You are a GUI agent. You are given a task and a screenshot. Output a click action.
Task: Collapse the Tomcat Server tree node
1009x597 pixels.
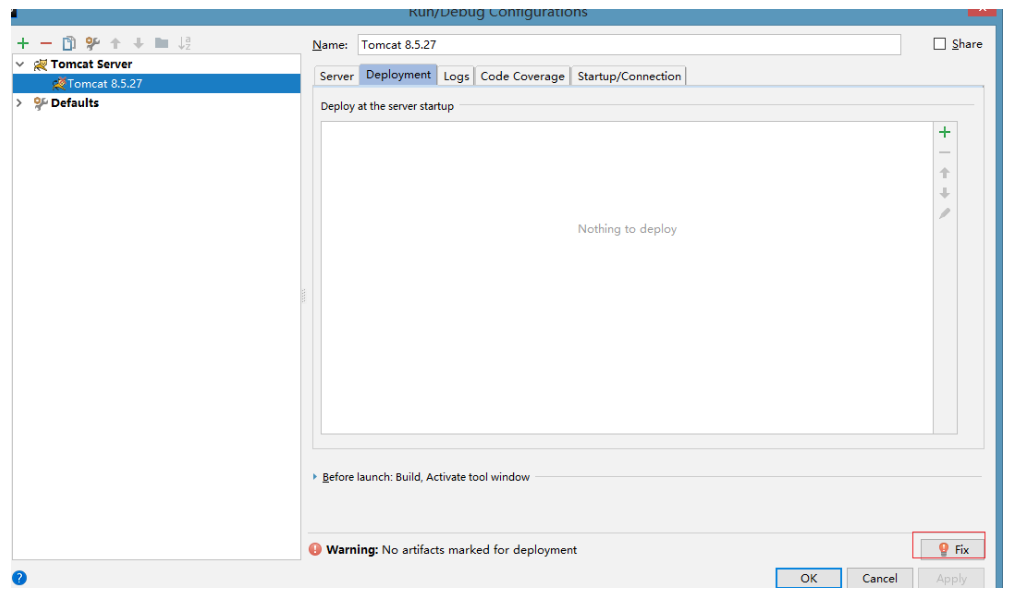pos(20,64)
